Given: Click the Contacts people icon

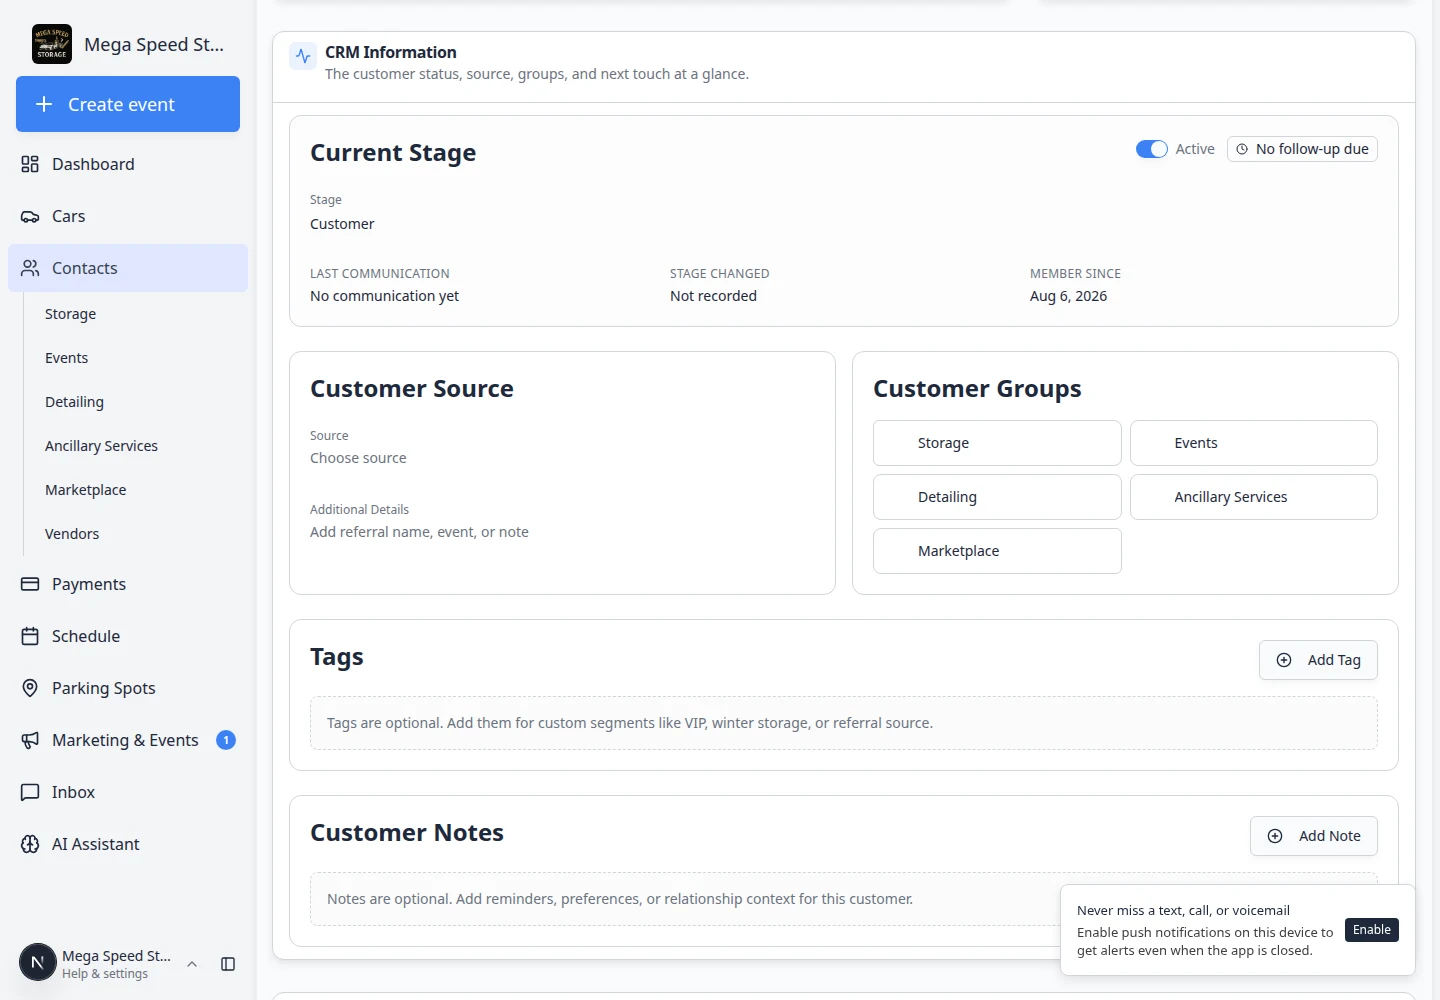Looking at the screenshot, I should tap(30, 268).
